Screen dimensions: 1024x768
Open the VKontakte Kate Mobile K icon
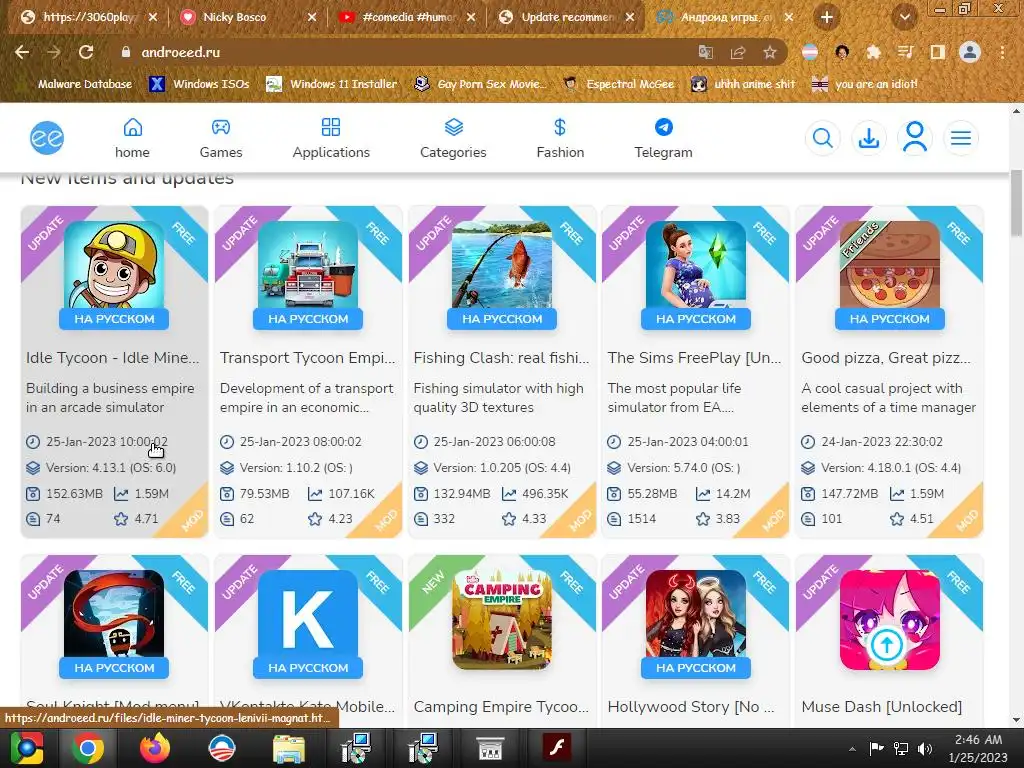[308, 614]
